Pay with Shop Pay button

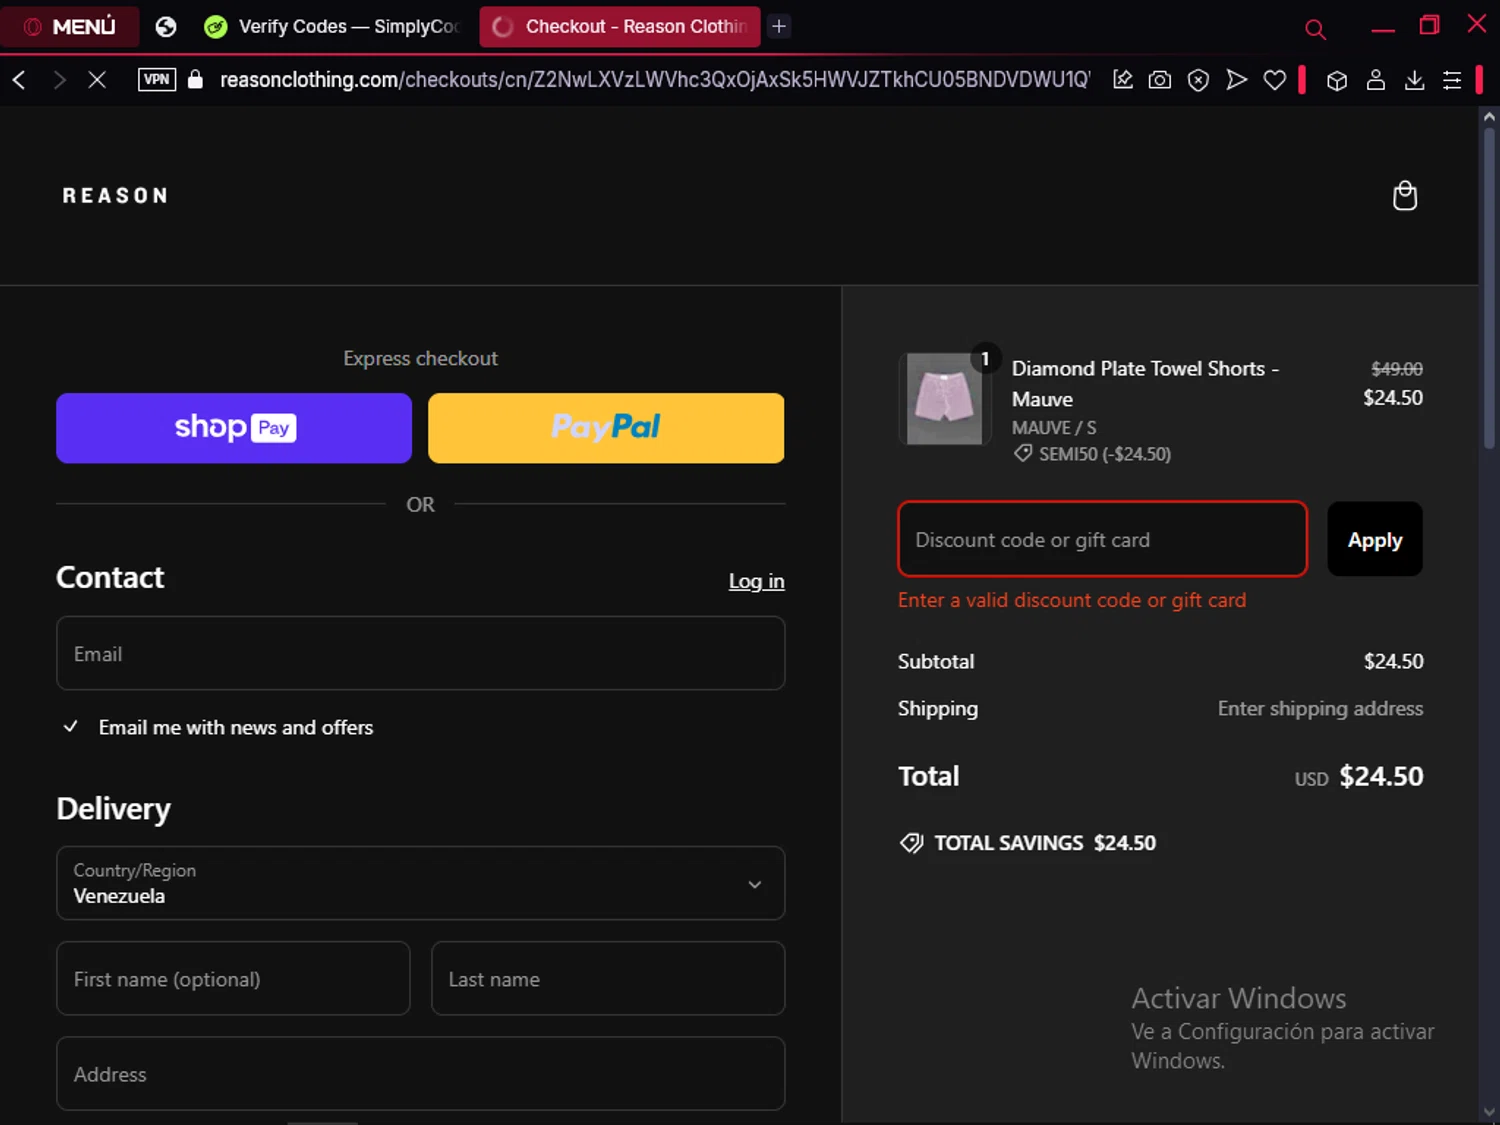pyautogui.click(x=234, y=428)
